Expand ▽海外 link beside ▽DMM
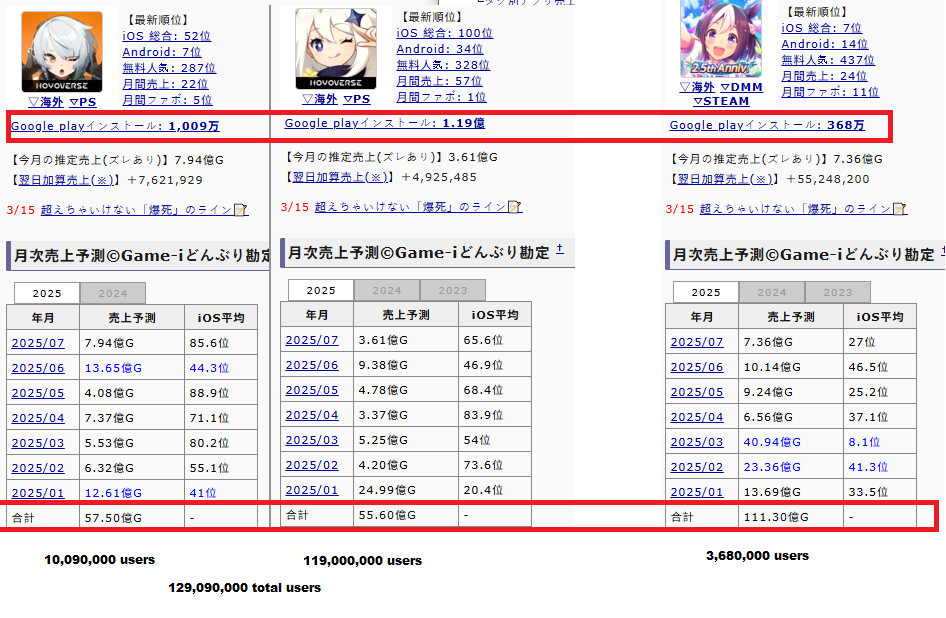The height and width of the screenshot is (618, 946). (697, 88)
